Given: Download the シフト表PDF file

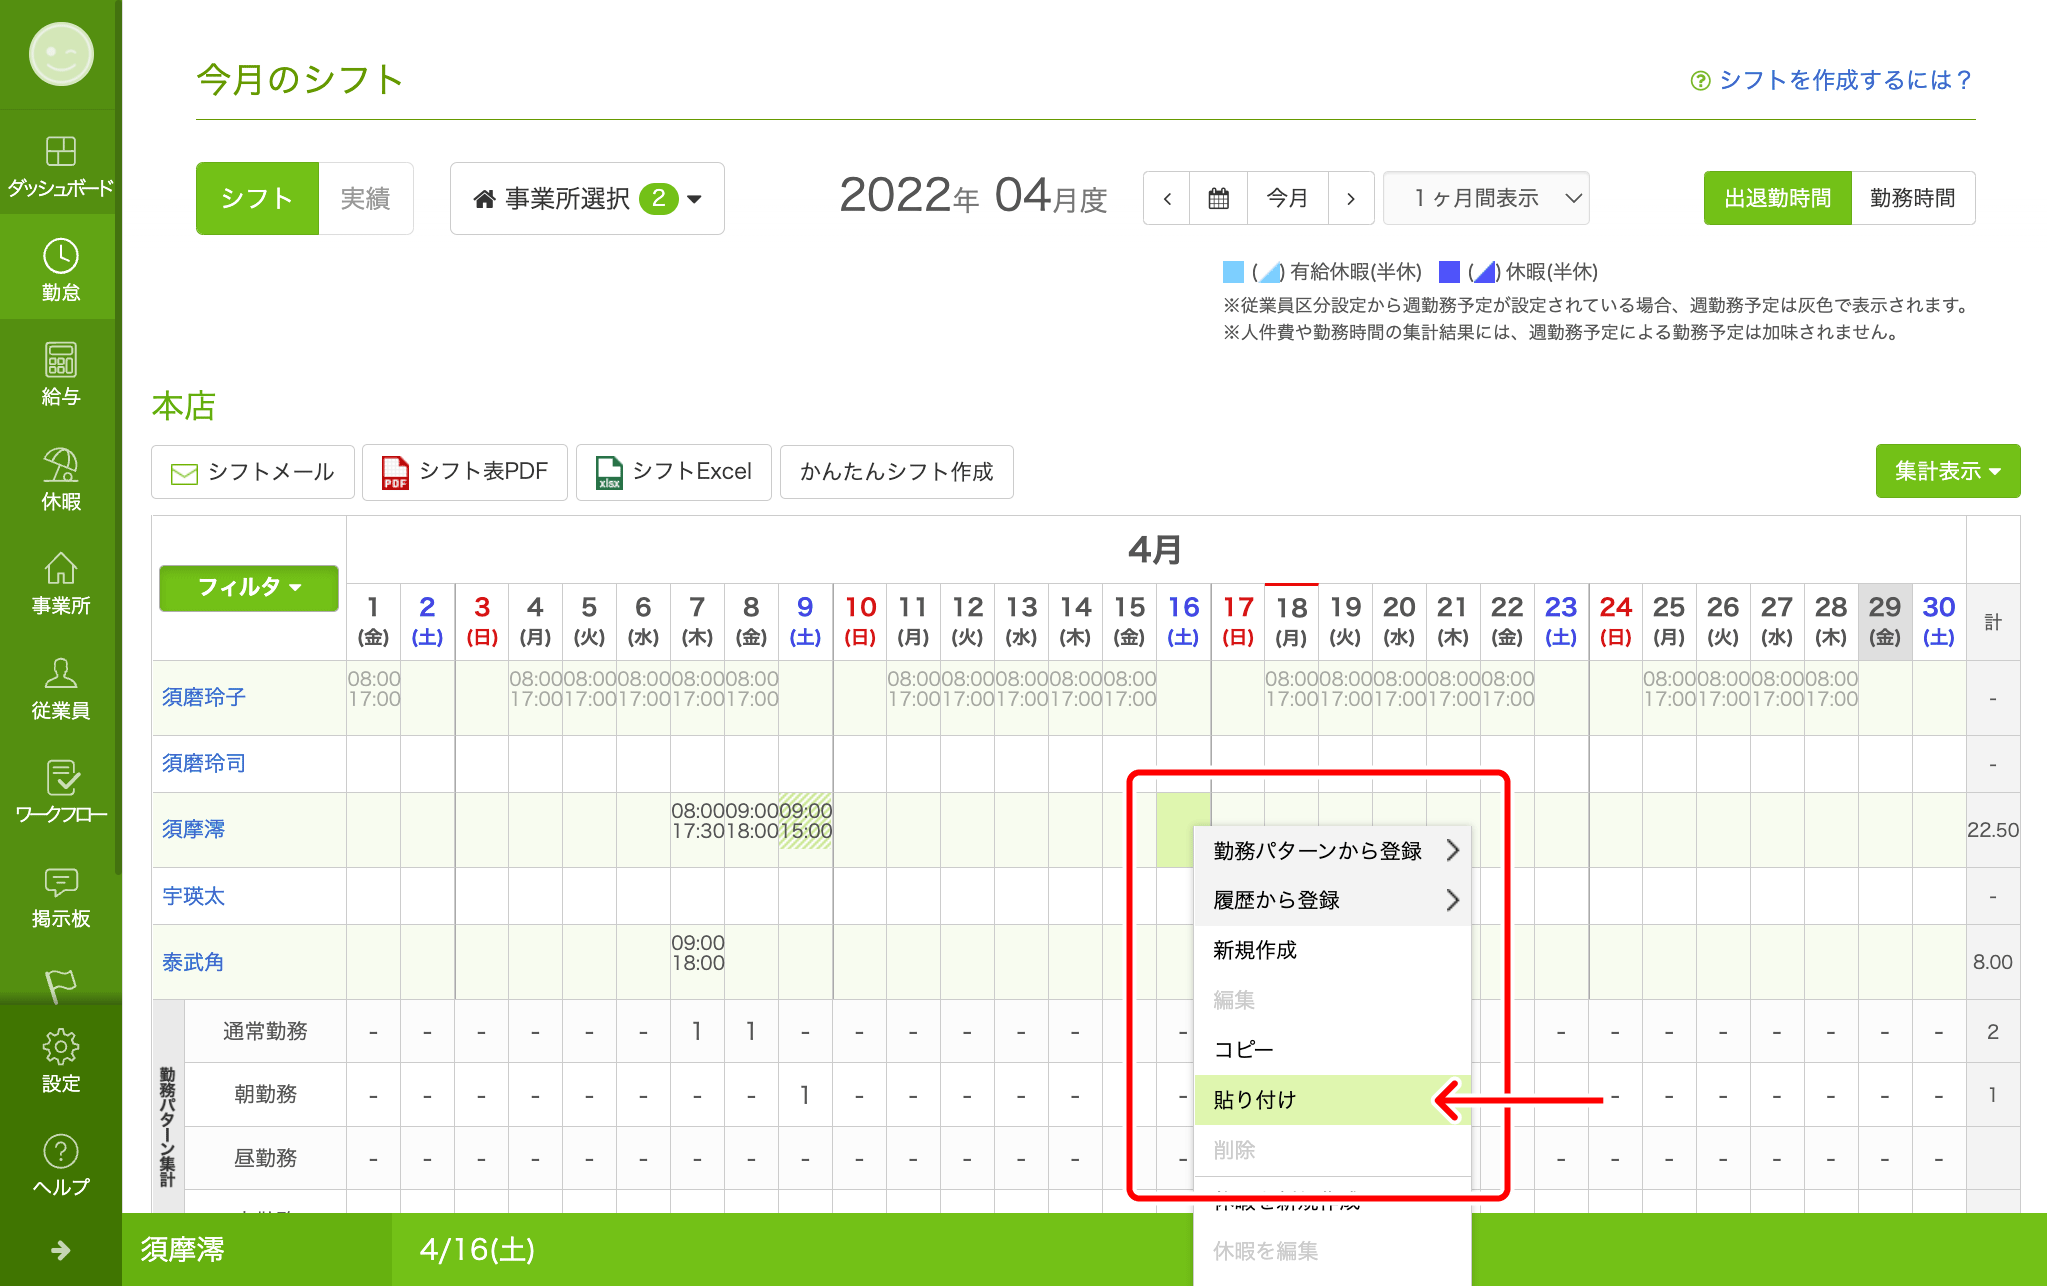Looking at the screenshot, I should (465, 472).
